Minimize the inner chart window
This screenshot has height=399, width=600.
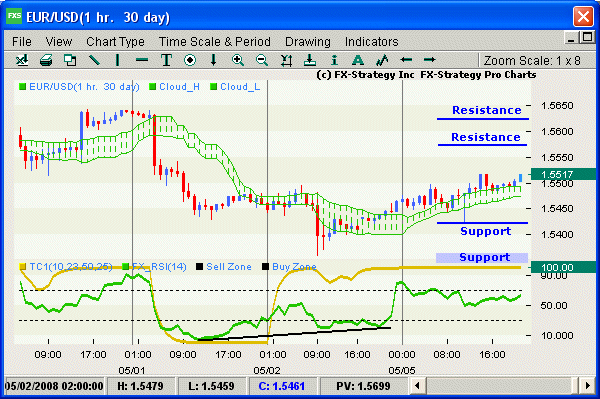571,38
